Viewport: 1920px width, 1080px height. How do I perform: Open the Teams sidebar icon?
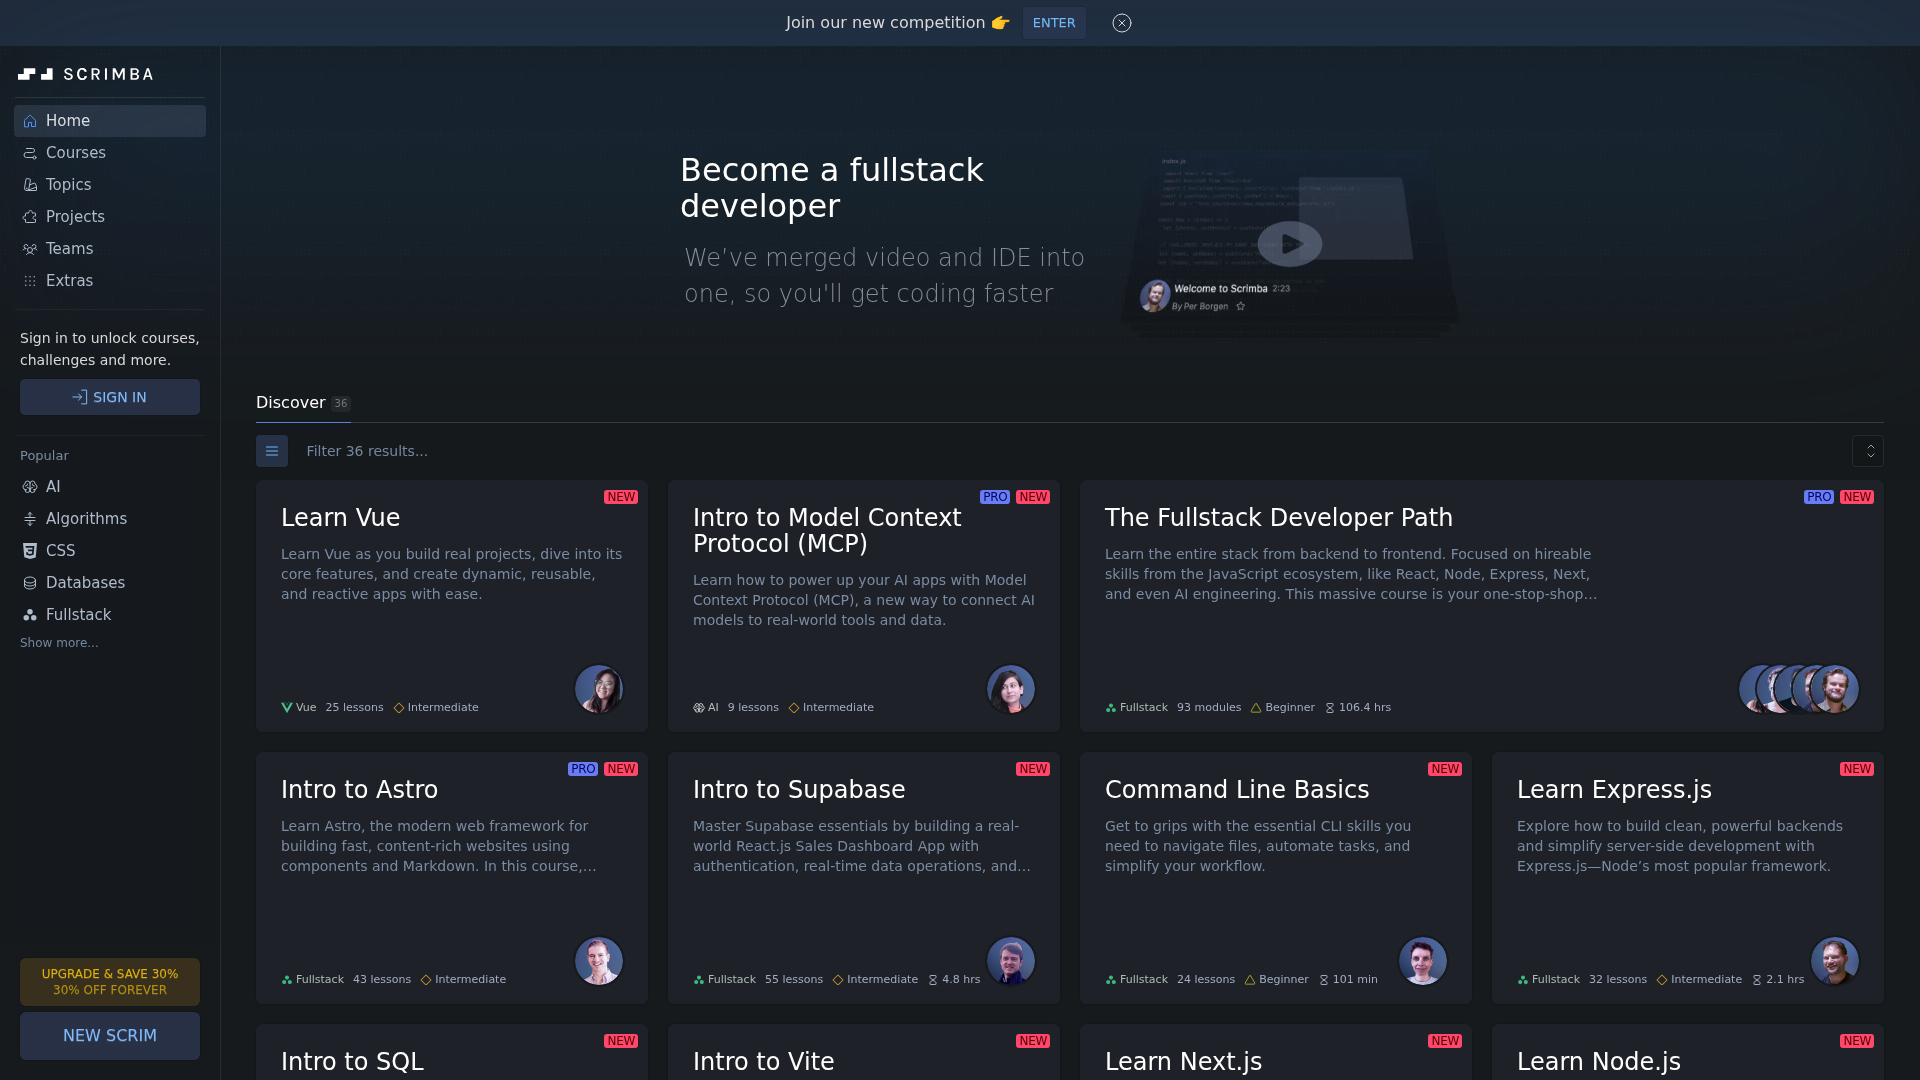tap(30, 249)
